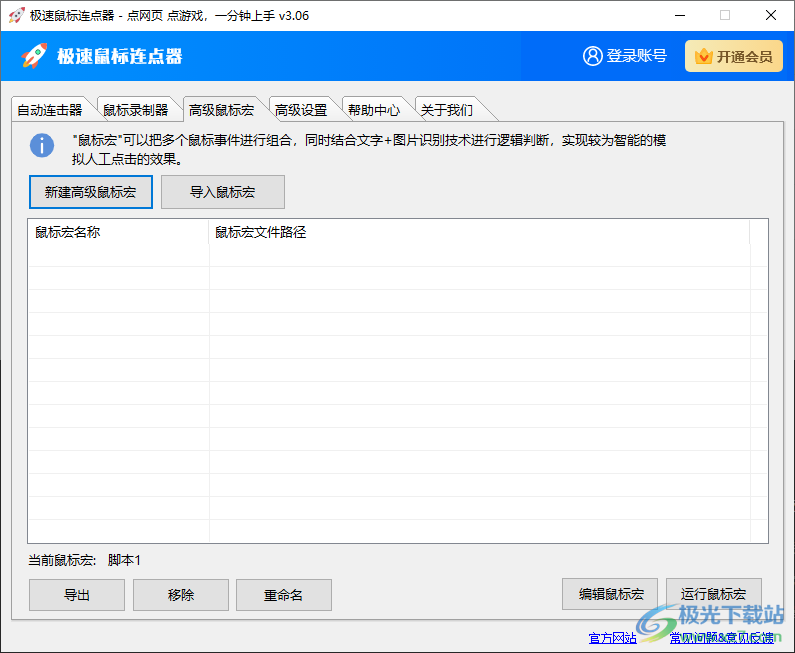Click the blue info icon beside the description
The height and width of the screenshot is (653, 795).
coord(42,146)
